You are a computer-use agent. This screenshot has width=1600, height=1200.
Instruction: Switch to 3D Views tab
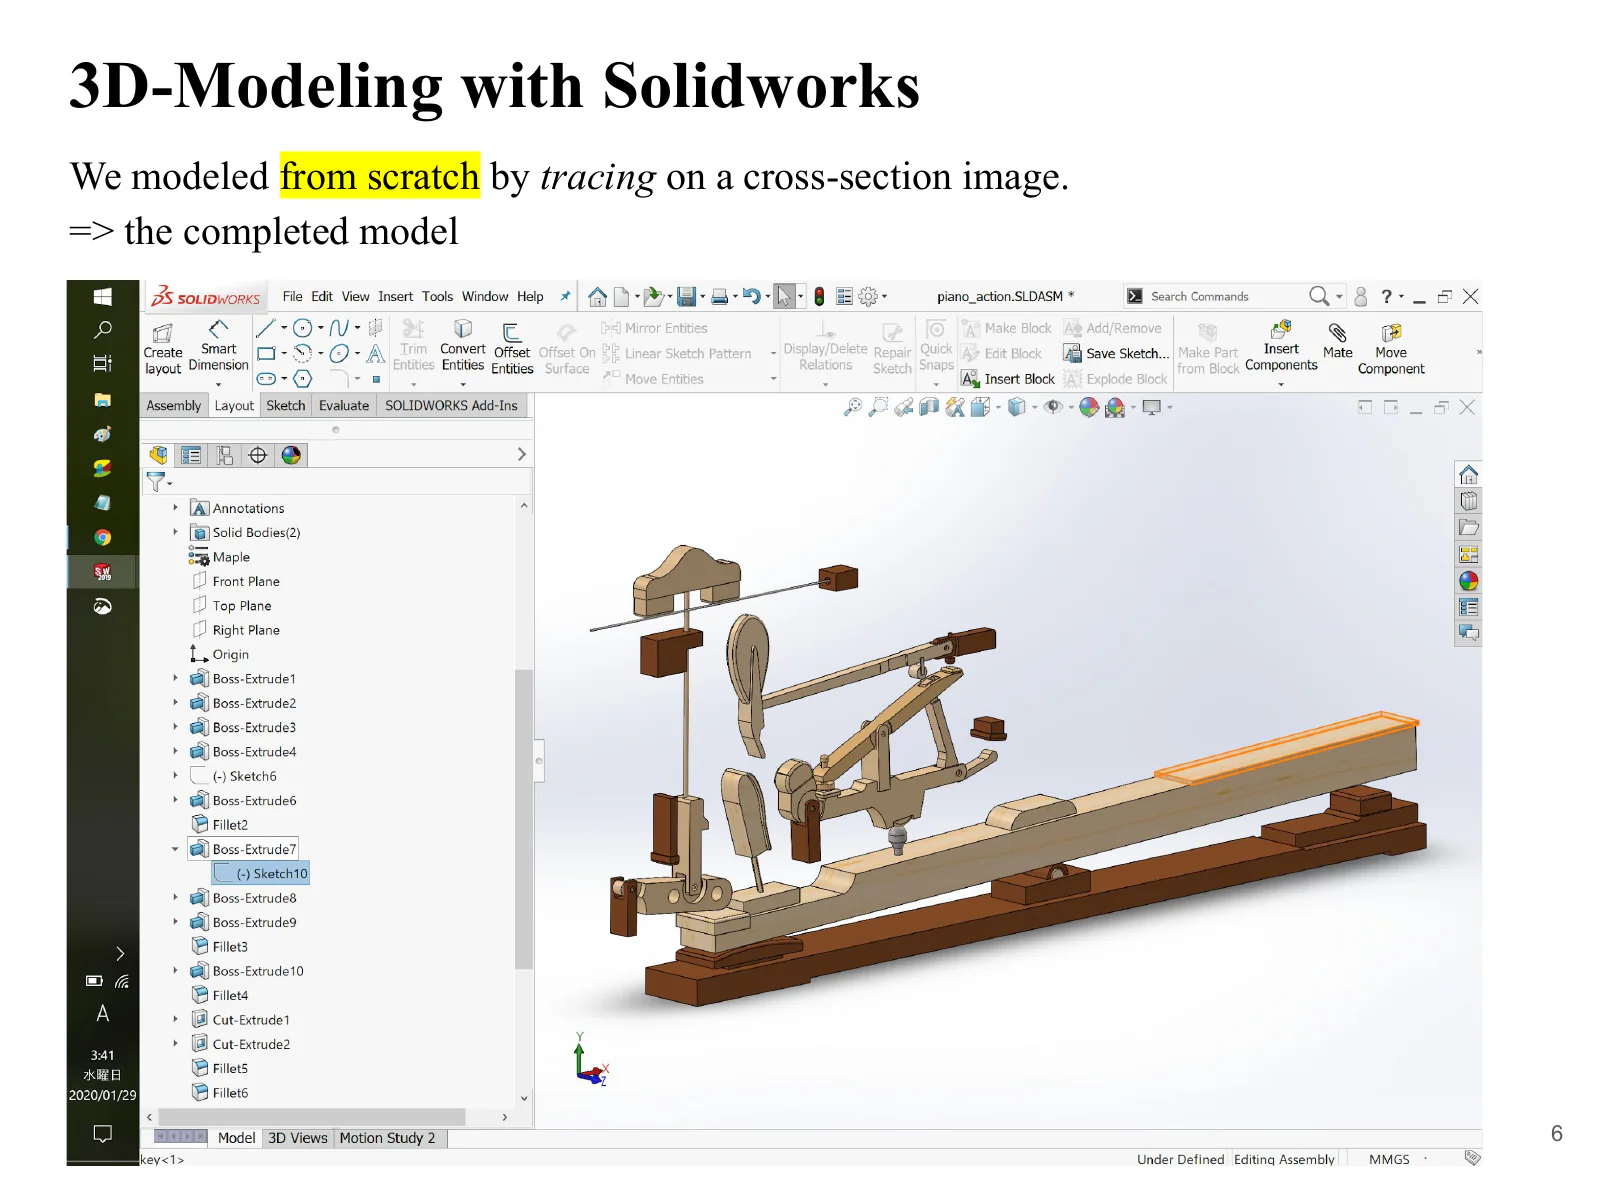pyautogui.click(x=298, y=1138)
